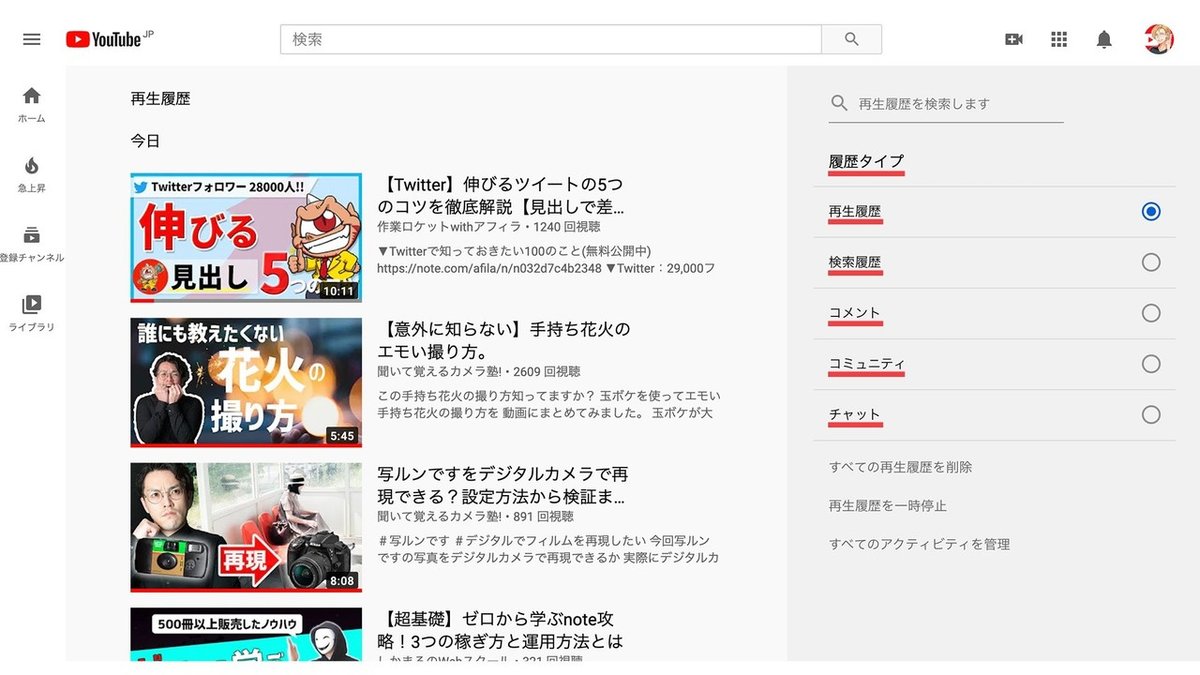Click the search magnifier button
Image resolution: width=1200 pixels, height=675 pixels.
pyautogui.click(x=851, y=39)
